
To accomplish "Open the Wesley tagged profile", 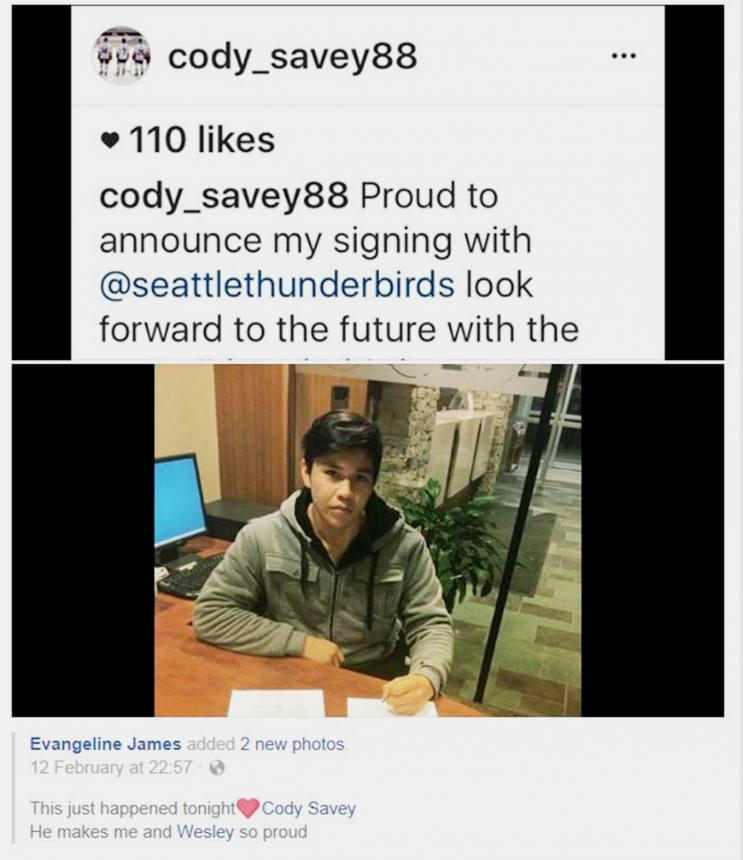I will click(205, 832).
